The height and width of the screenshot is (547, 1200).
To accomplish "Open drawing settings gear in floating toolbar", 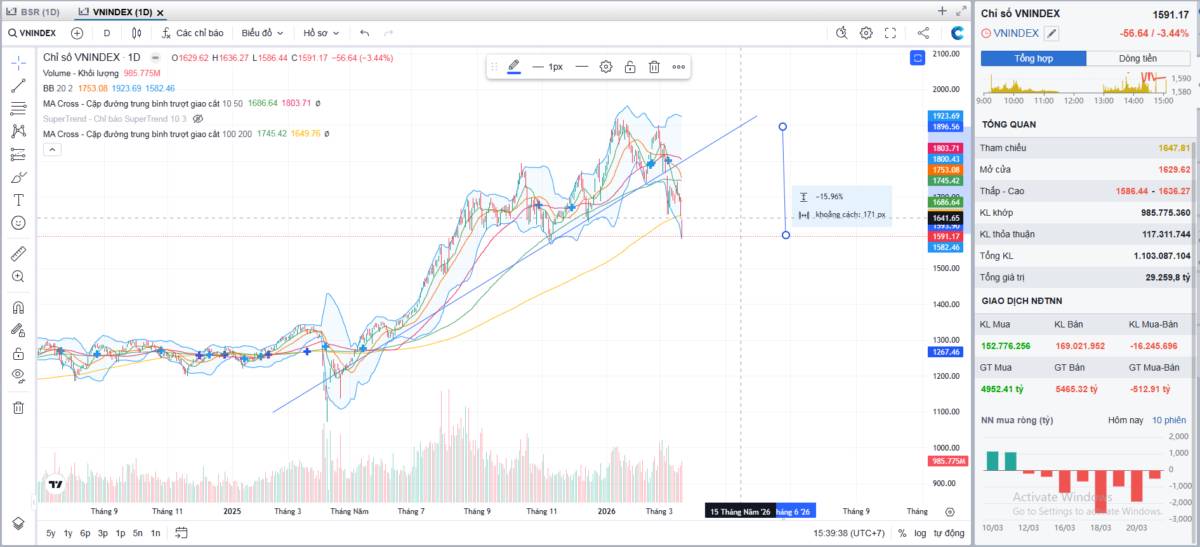I will [x=606, y=66].
